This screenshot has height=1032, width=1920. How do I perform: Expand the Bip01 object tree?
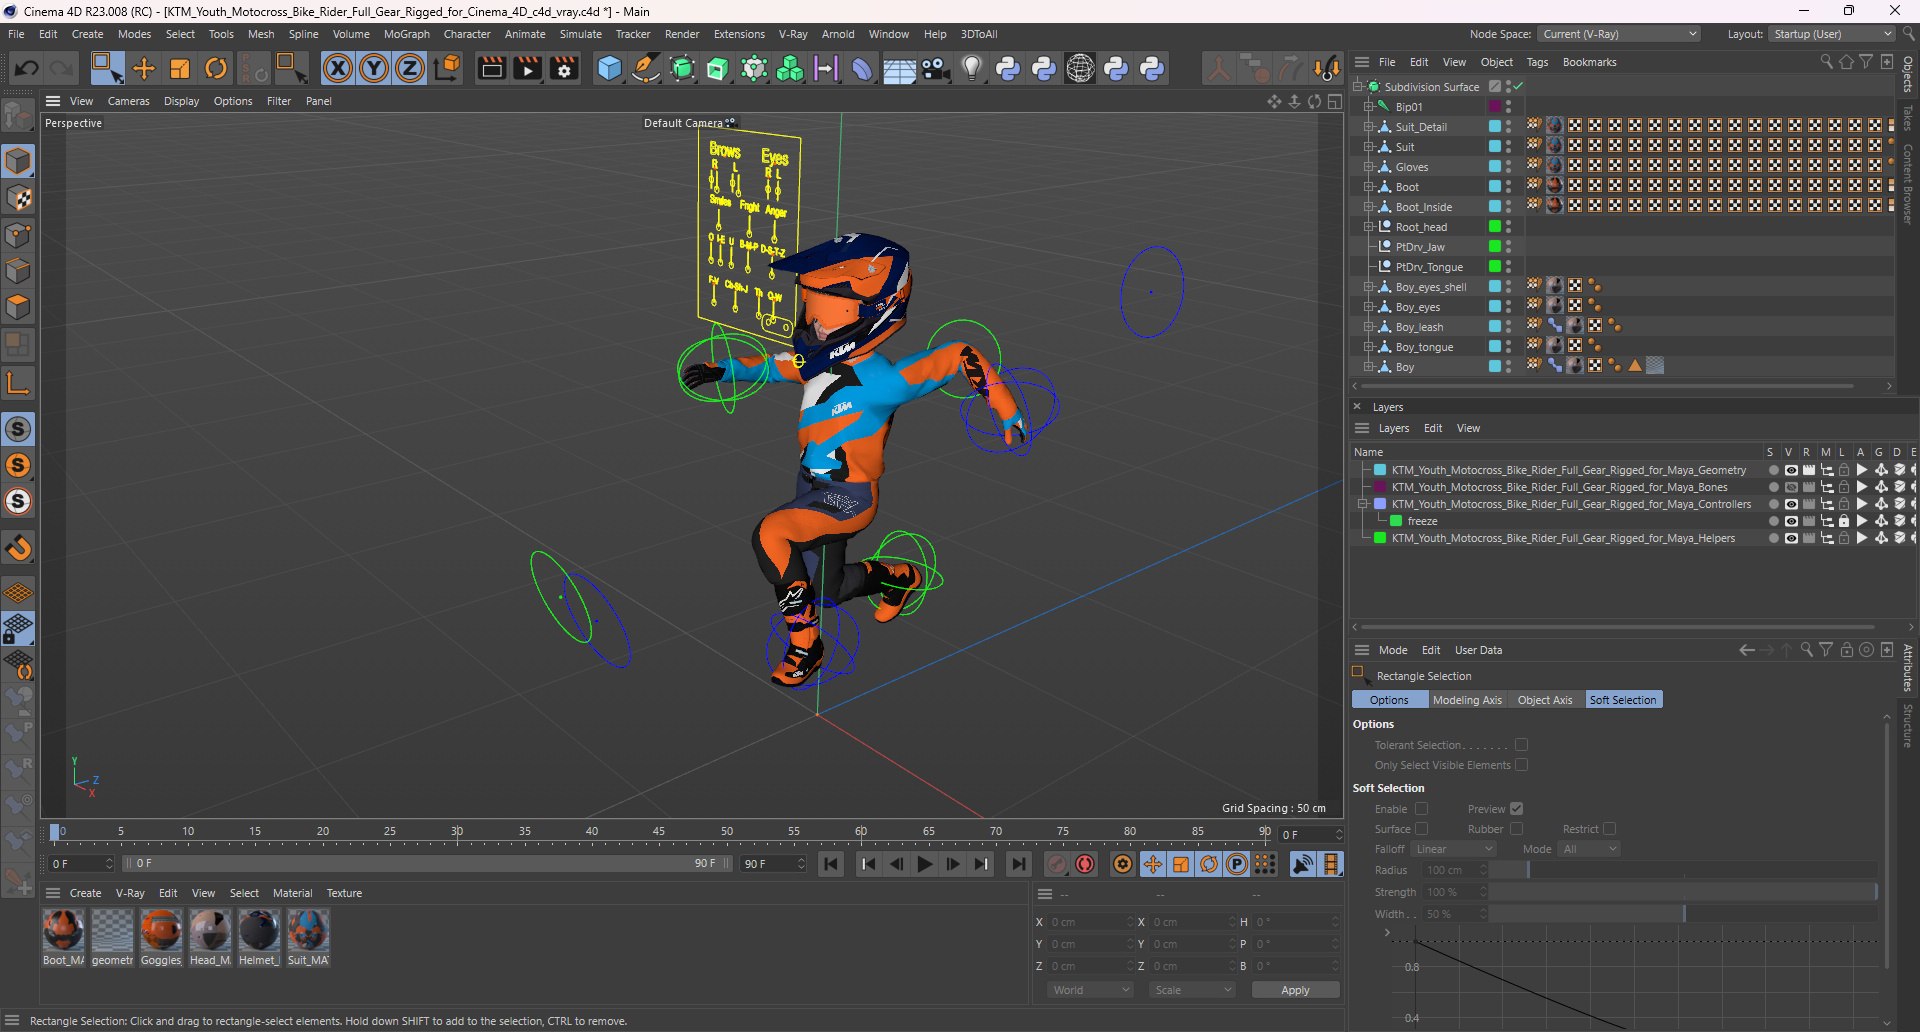pyautogui.click(x=1369, y=107)
